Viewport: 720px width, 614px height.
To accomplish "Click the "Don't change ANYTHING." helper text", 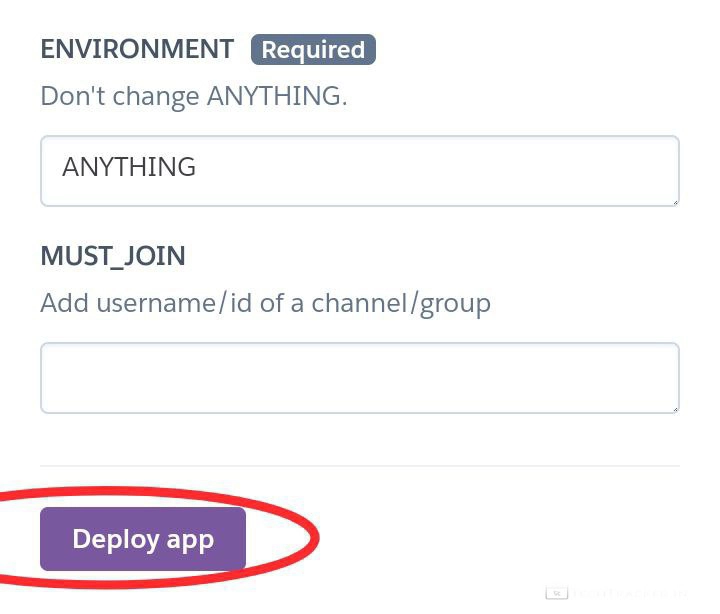I will pyautogui.click(x=194, y=97).
